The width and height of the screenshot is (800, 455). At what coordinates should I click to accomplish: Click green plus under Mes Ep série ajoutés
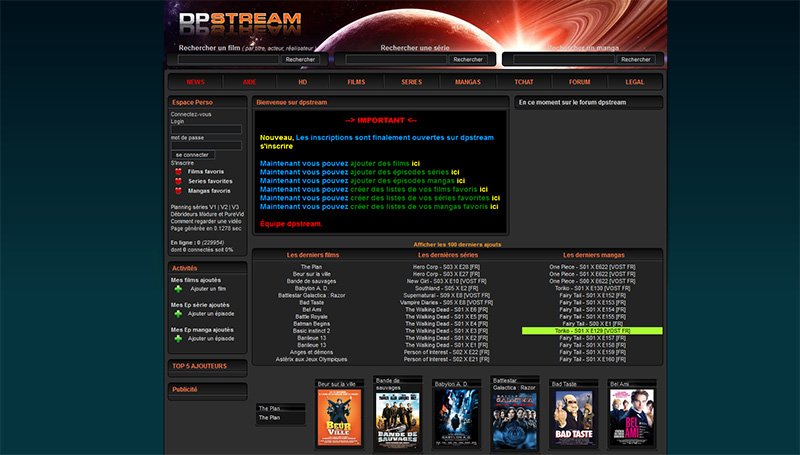tap(178, 313)
